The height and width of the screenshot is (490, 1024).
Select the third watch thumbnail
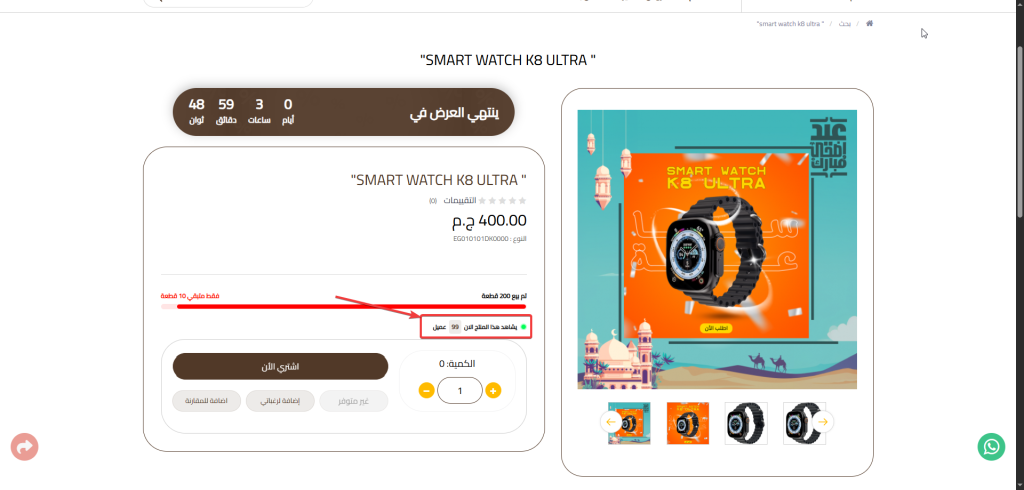[746, 423]
